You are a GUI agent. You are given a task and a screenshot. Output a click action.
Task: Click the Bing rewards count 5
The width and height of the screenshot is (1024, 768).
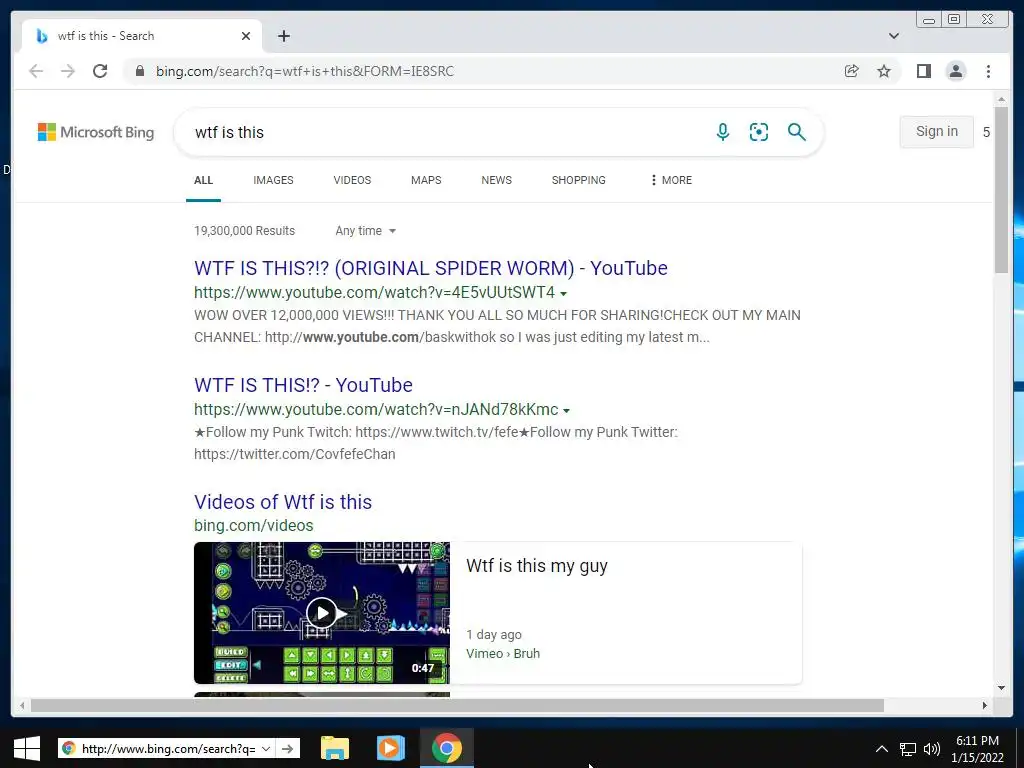coord(986,132)
